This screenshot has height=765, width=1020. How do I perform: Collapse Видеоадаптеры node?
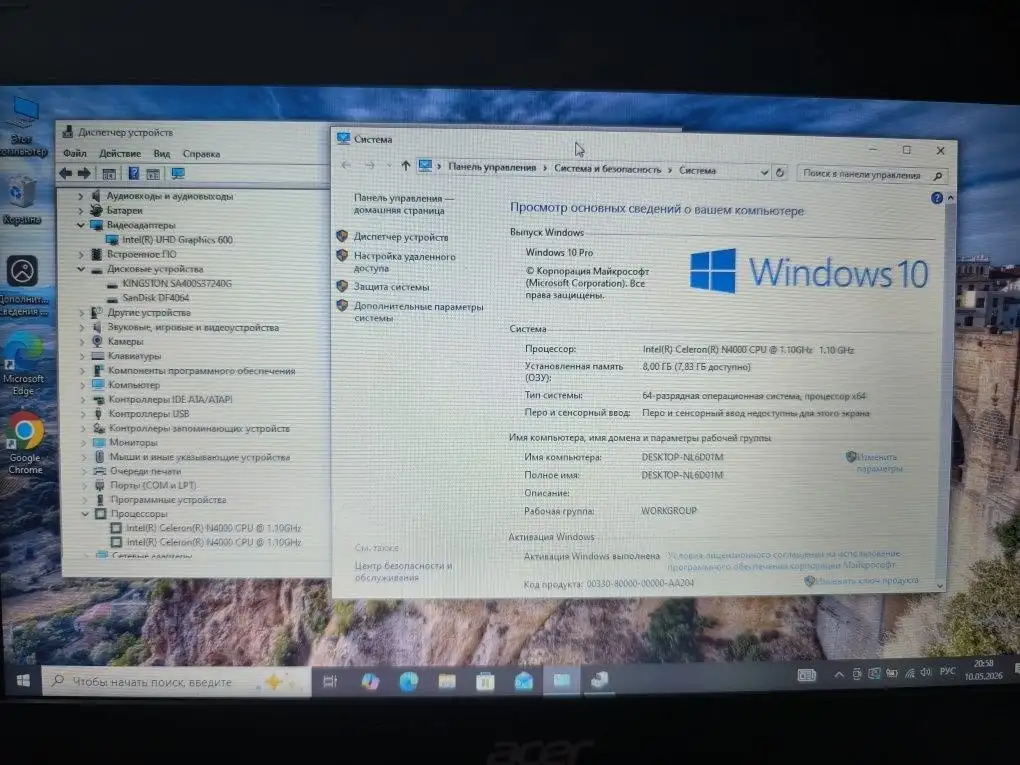pos(81,225)
